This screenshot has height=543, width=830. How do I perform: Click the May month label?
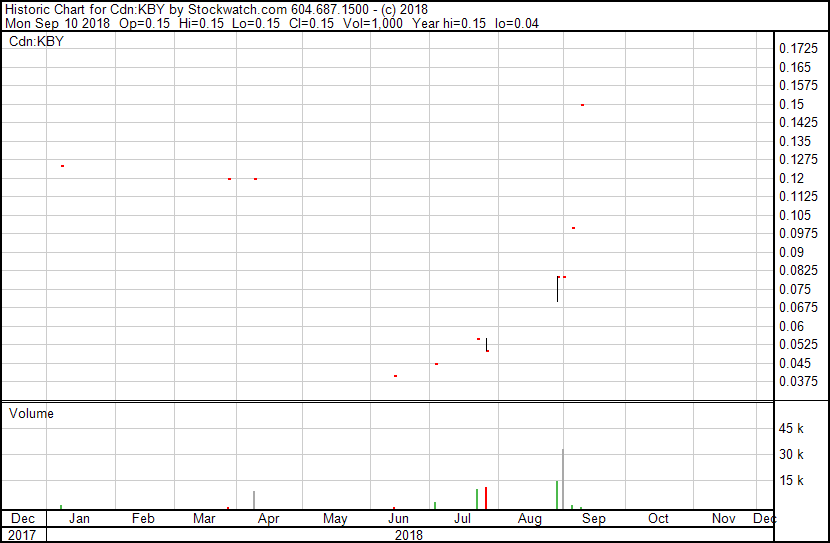[x=335, y=519]
